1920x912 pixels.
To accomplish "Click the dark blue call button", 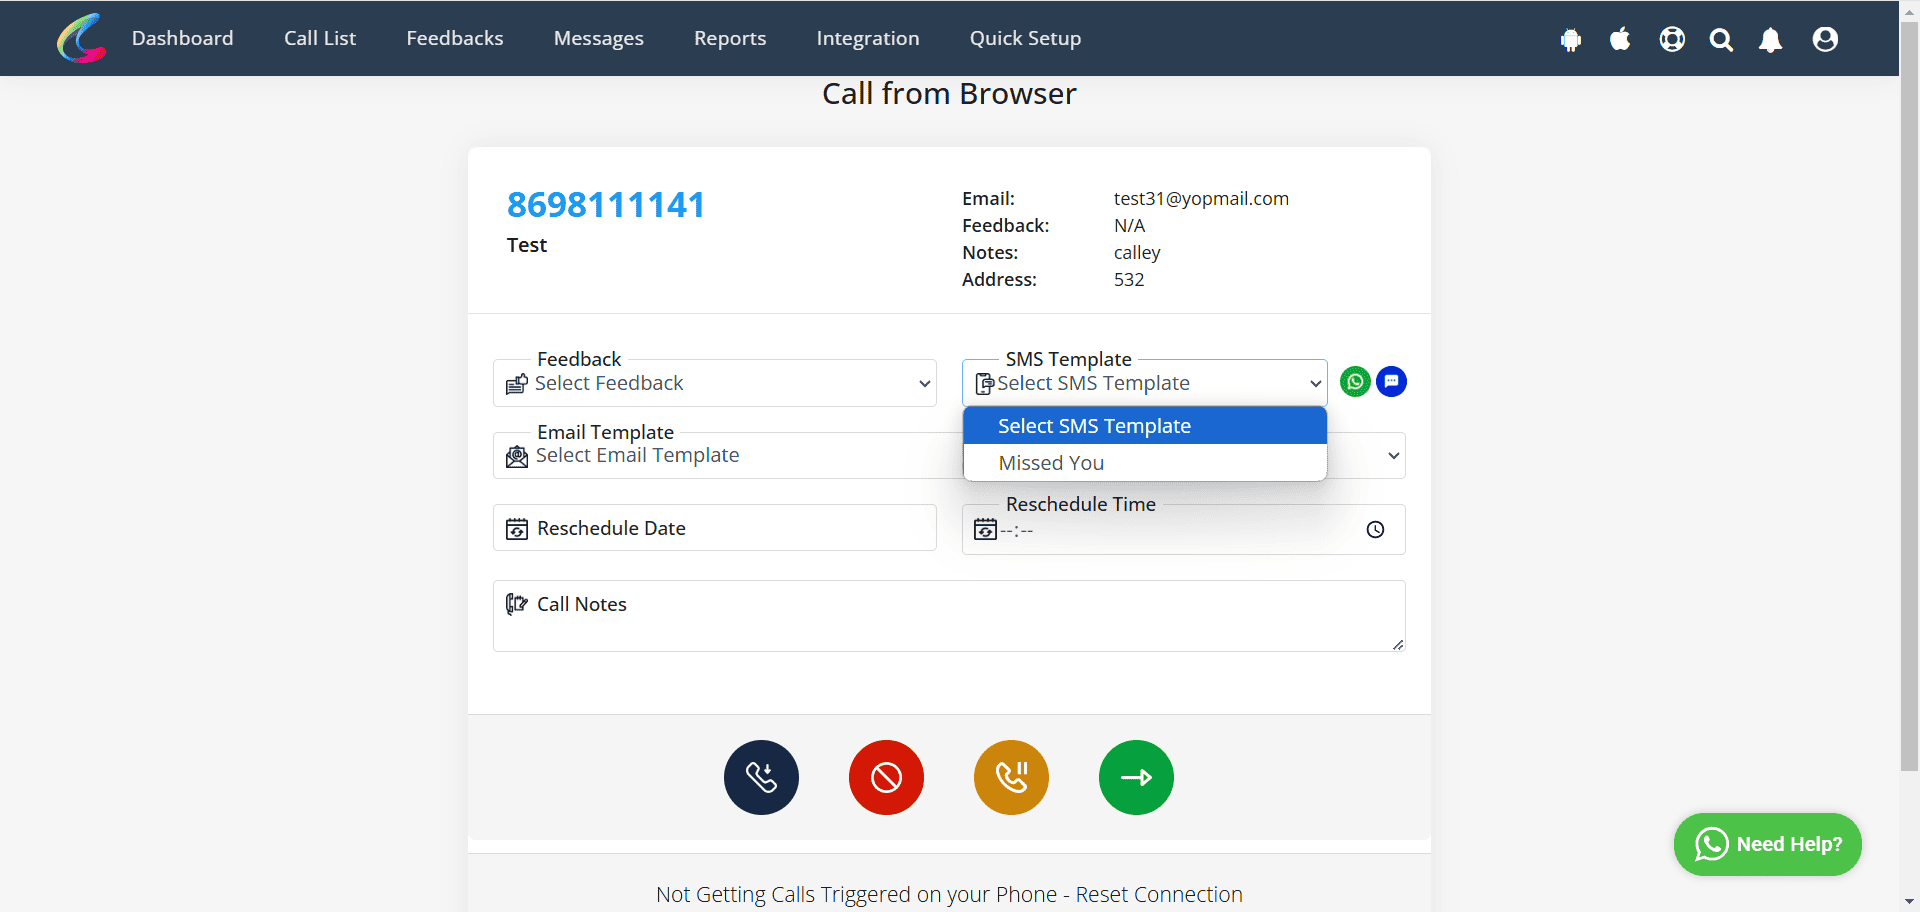I will pos(761,777).
